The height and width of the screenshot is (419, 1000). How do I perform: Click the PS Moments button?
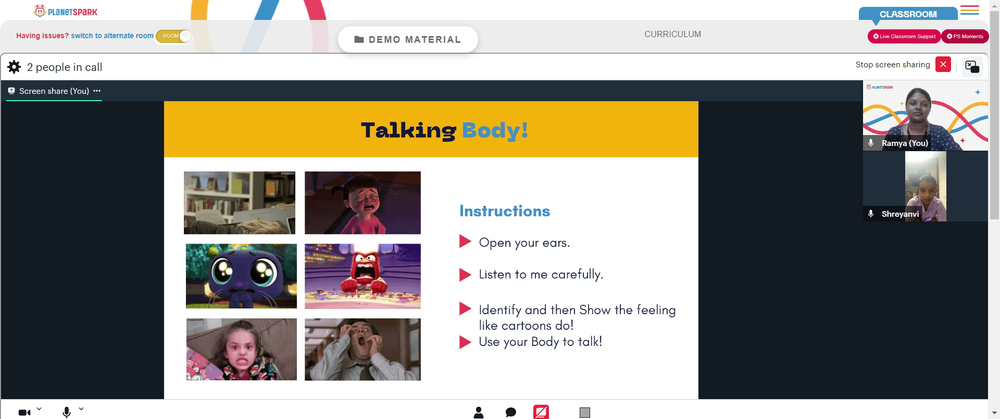pyautogui.click(x=965, y=36)
